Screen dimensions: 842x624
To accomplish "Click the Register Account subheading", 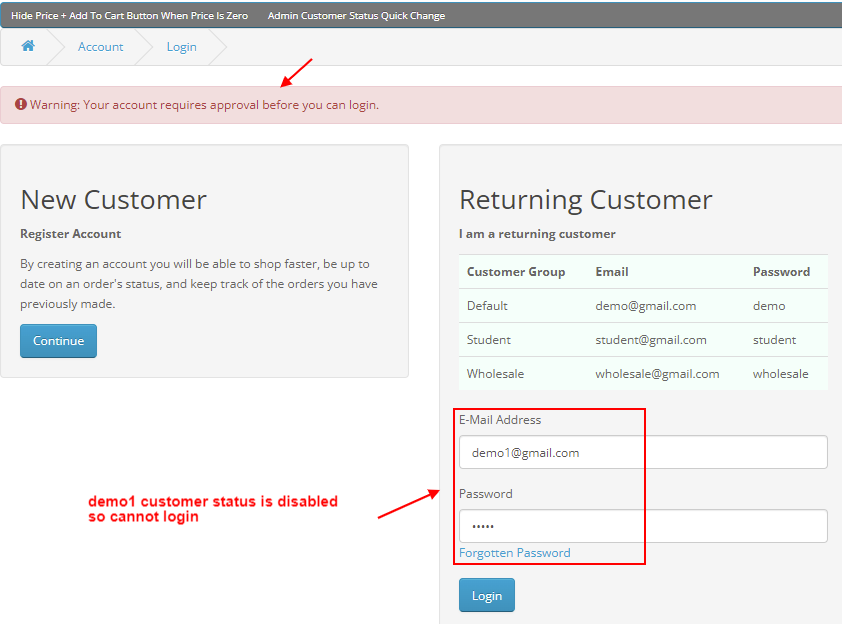I will point(70,234).
